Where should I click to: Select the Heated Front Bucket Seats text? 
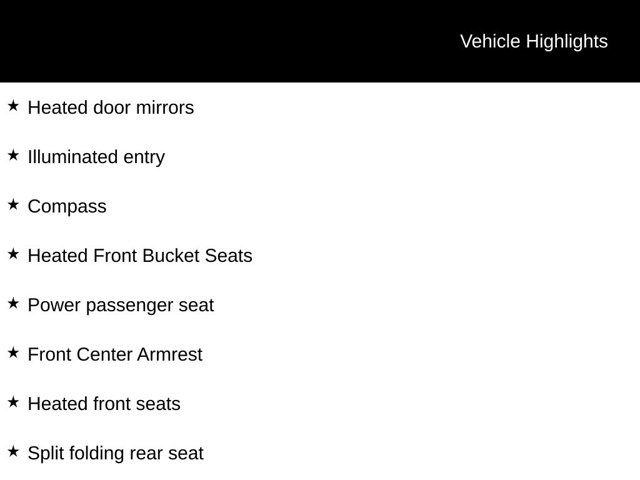140,256
